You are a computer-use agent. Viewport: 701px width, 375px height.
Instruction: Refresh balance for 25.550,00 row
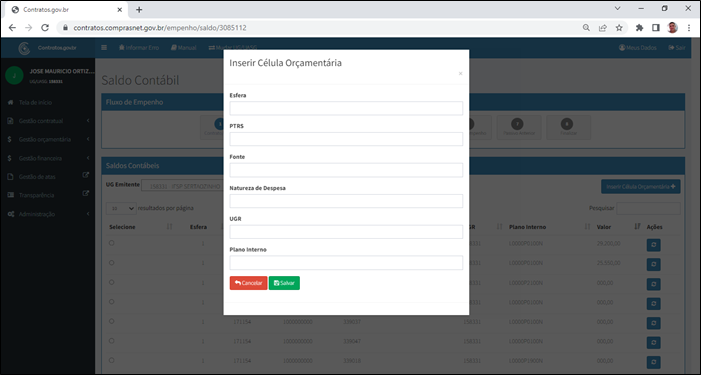(654, 265)
